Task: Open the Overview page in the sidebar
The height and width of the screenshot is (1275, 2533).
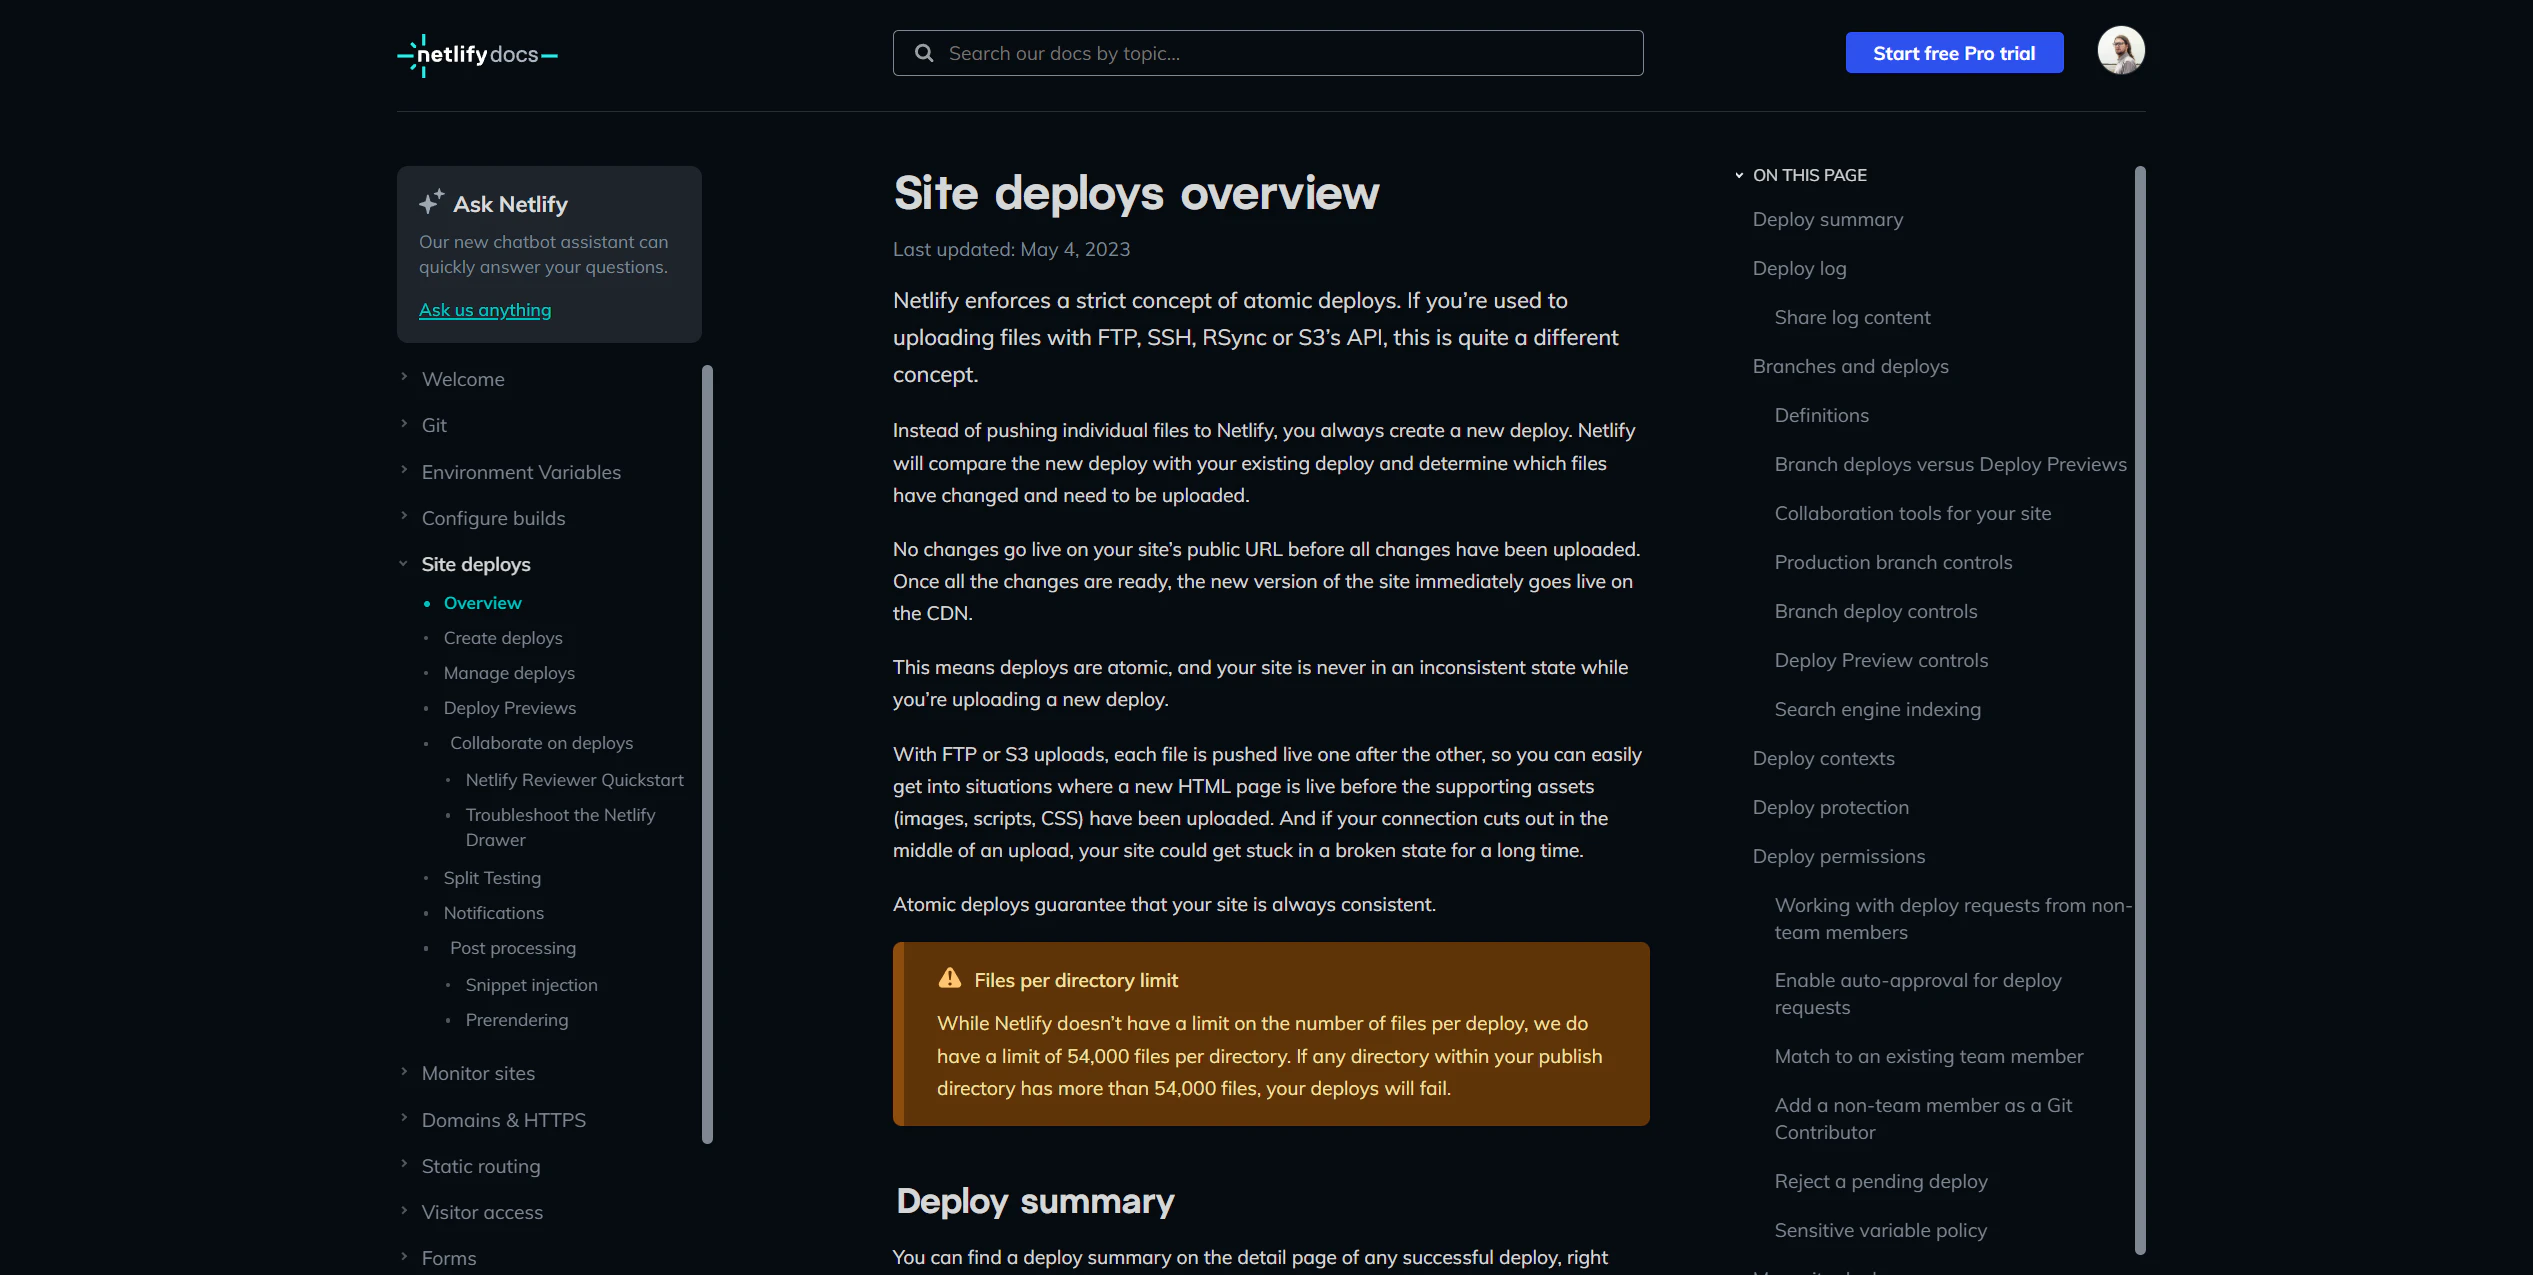Action: (x=482, y=603)
